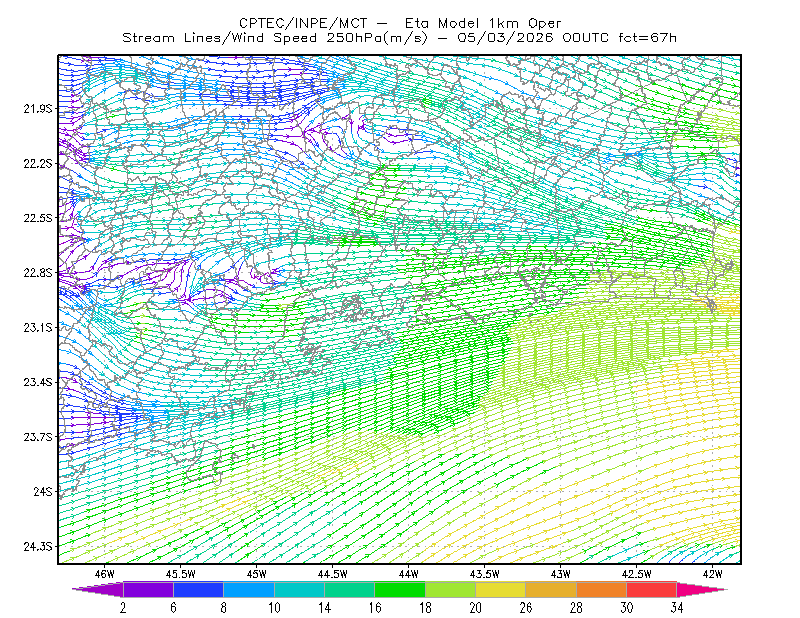Click the yellow 20–26 legend segment
The image size is (800, 618).
(501, 589)
